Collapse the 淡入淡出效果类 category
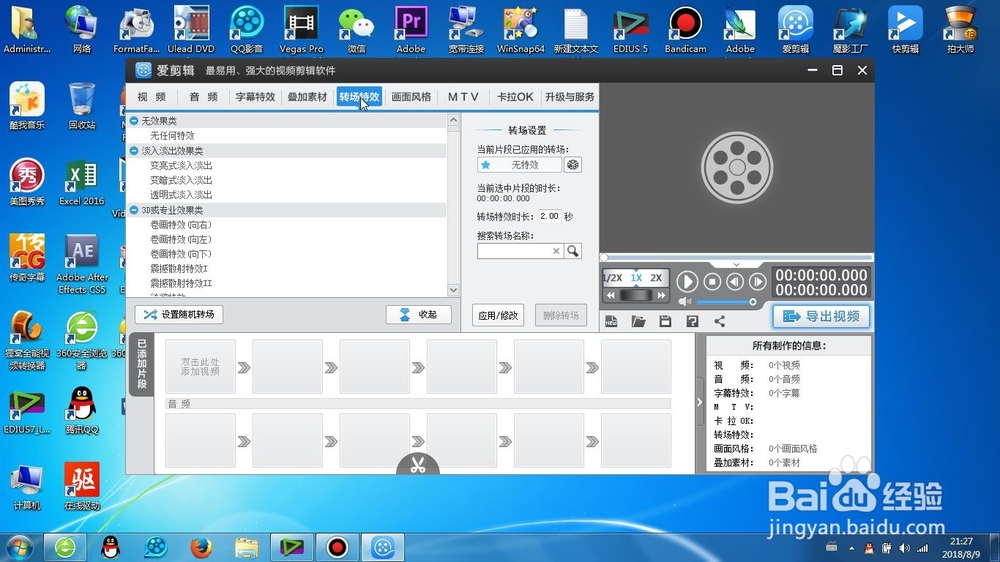 pyautogui.click(x=134, y=151)
